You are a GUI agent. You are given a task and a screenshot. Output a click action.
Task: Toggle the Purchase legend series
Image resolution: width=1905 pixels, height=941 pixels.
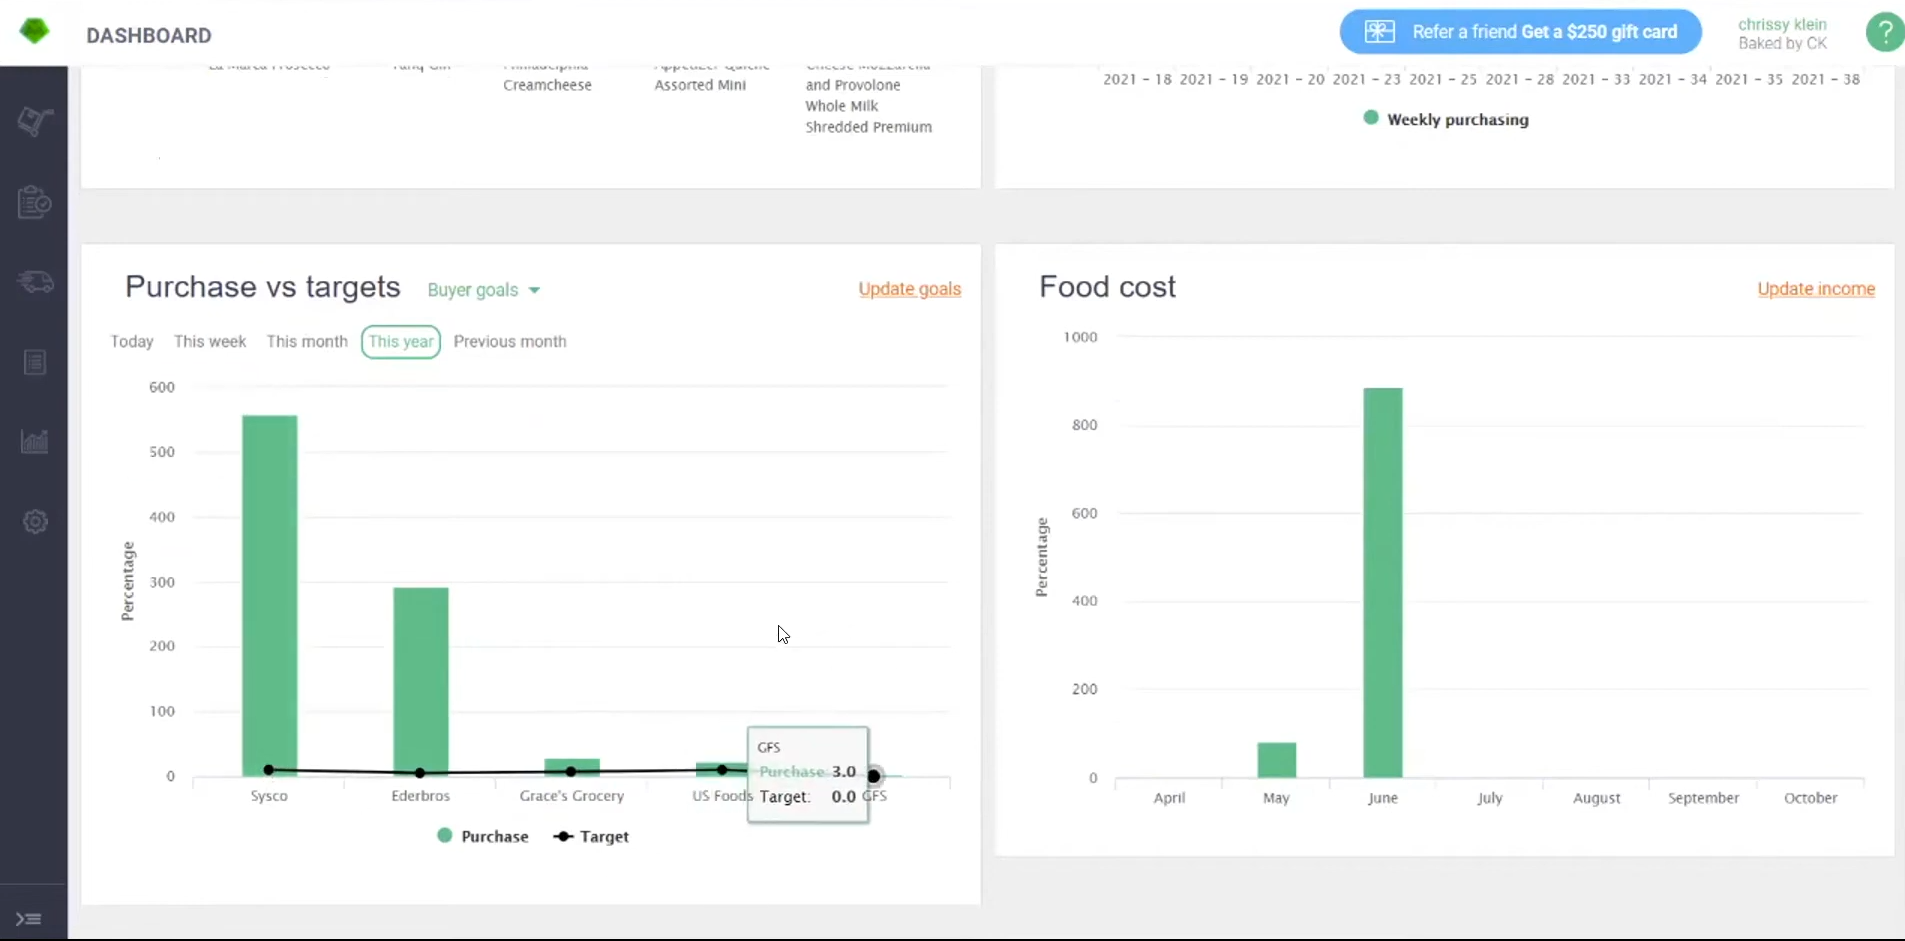click(483, 836)
